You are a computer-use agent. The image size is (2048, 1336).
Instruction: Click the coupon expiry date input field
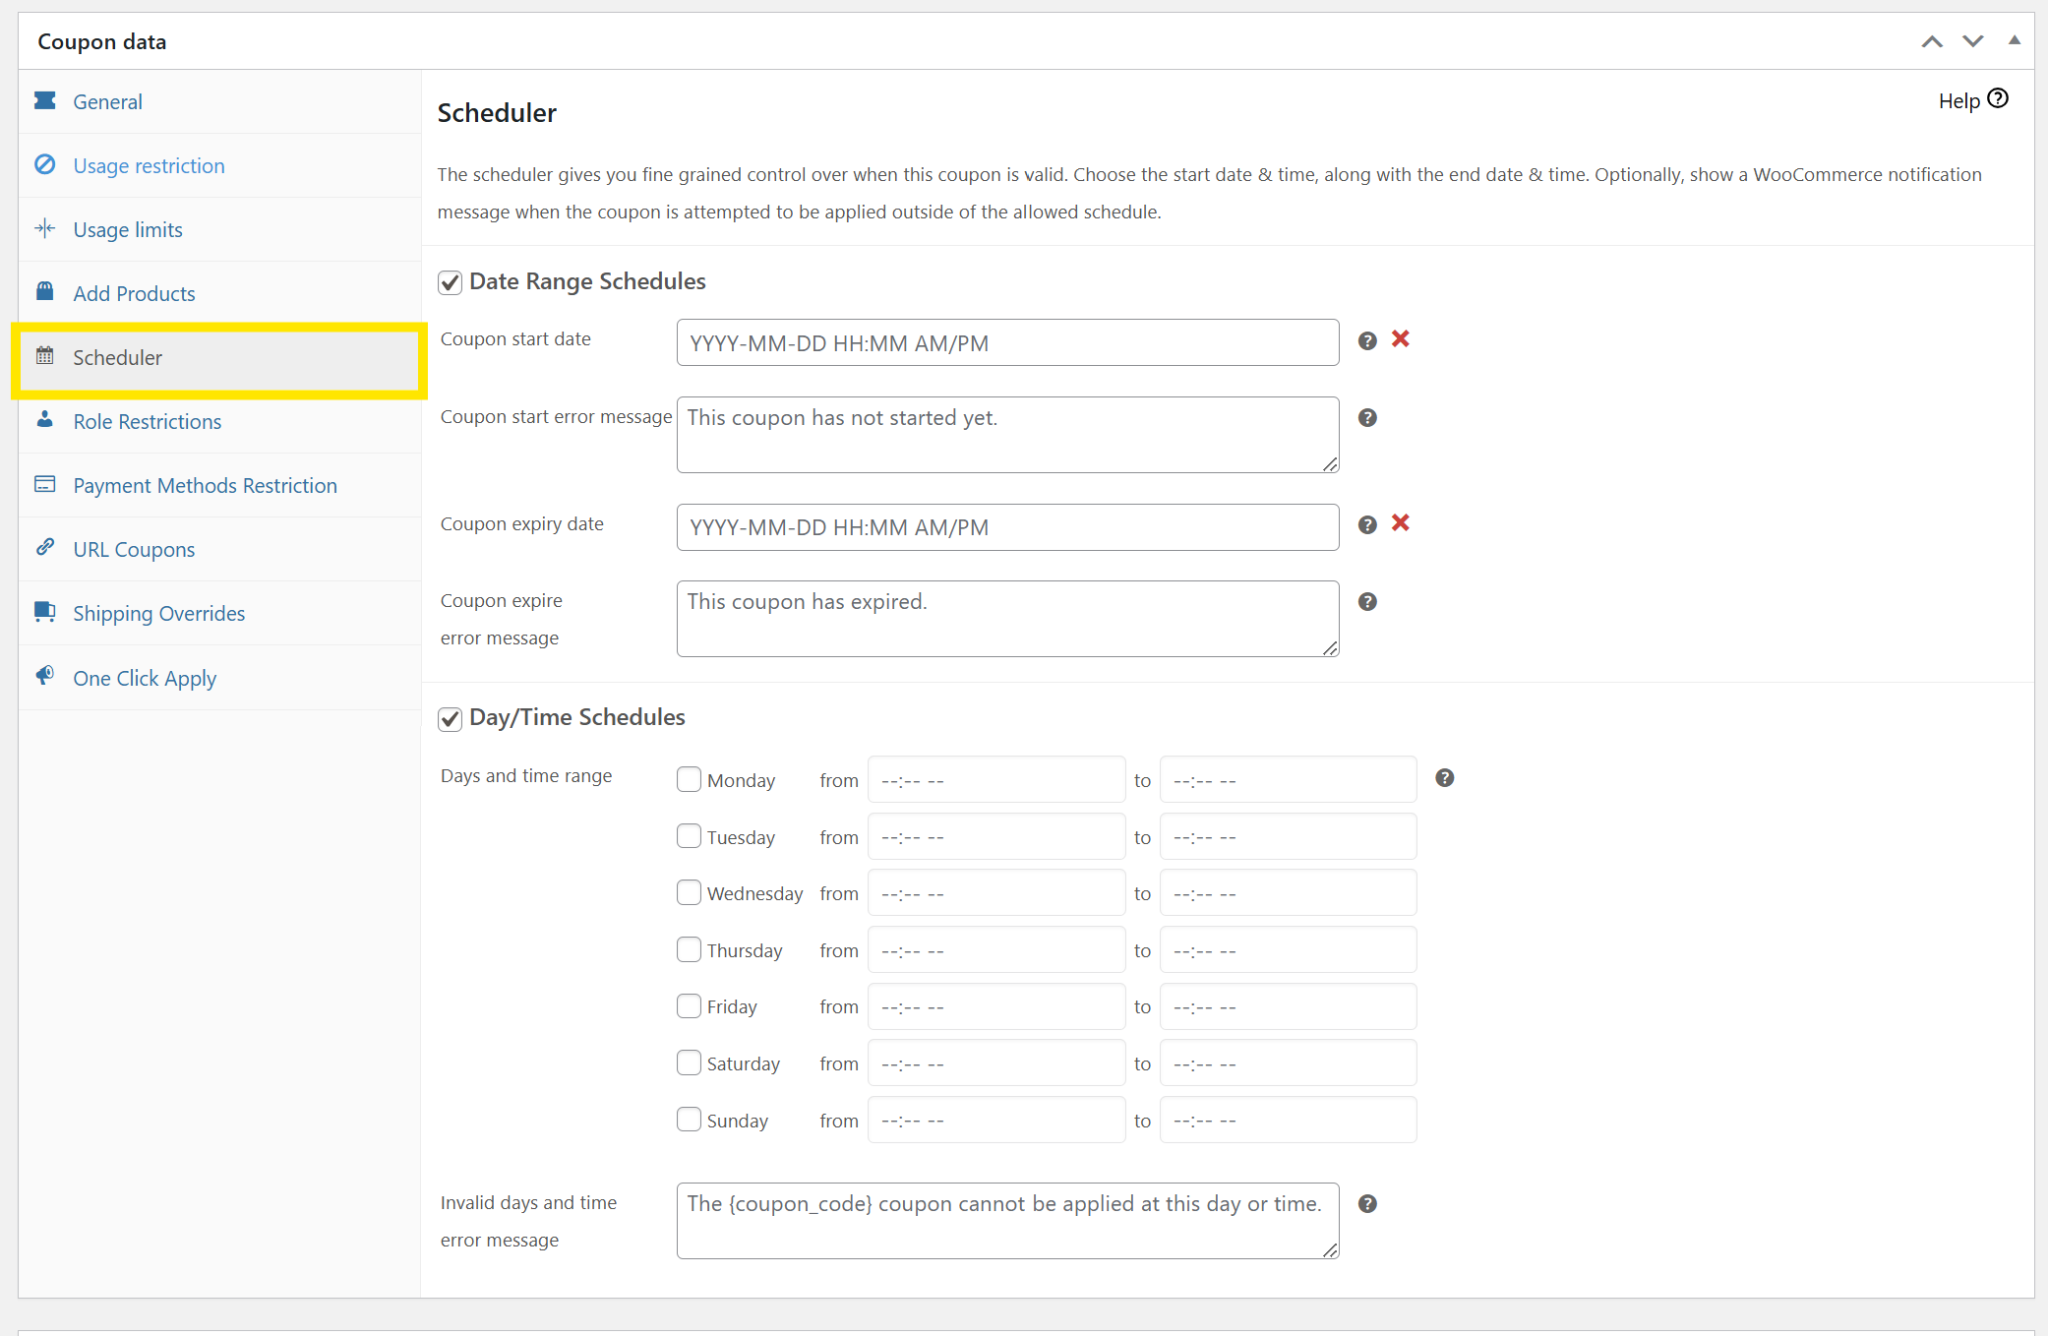[1007, 527]
